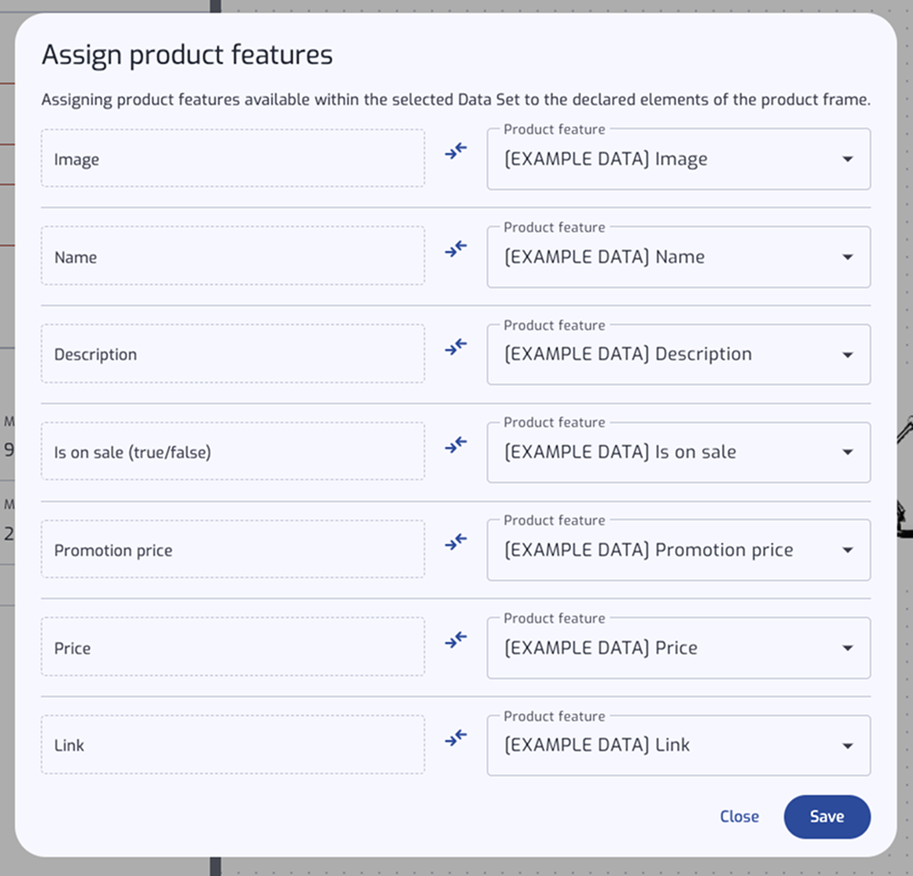Click the link arrows icon beside Name

(x=456, y=249)
